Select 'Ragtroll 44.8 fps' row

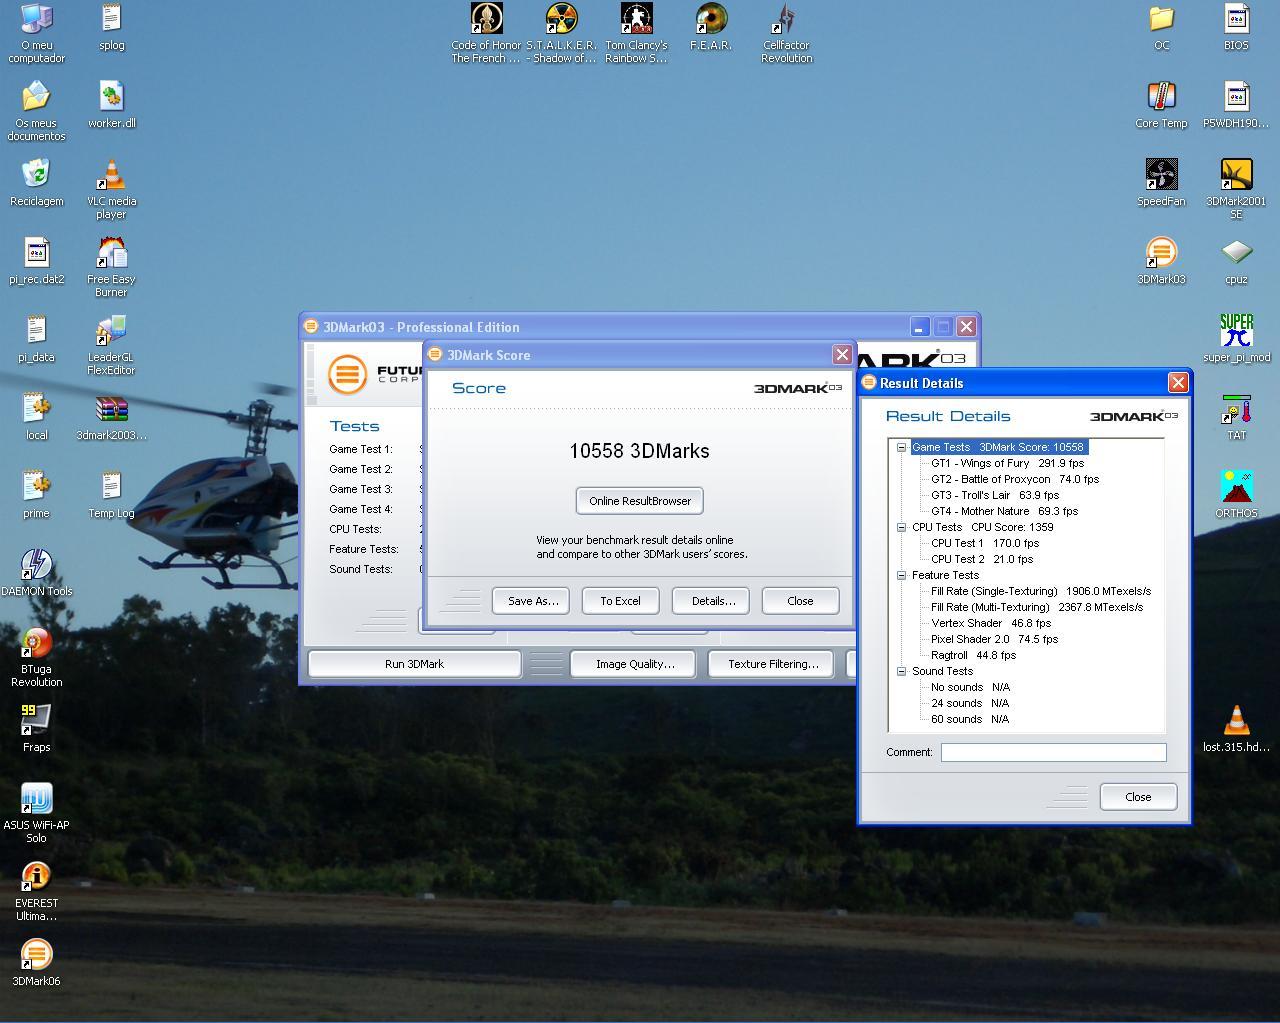click(973, 655)
